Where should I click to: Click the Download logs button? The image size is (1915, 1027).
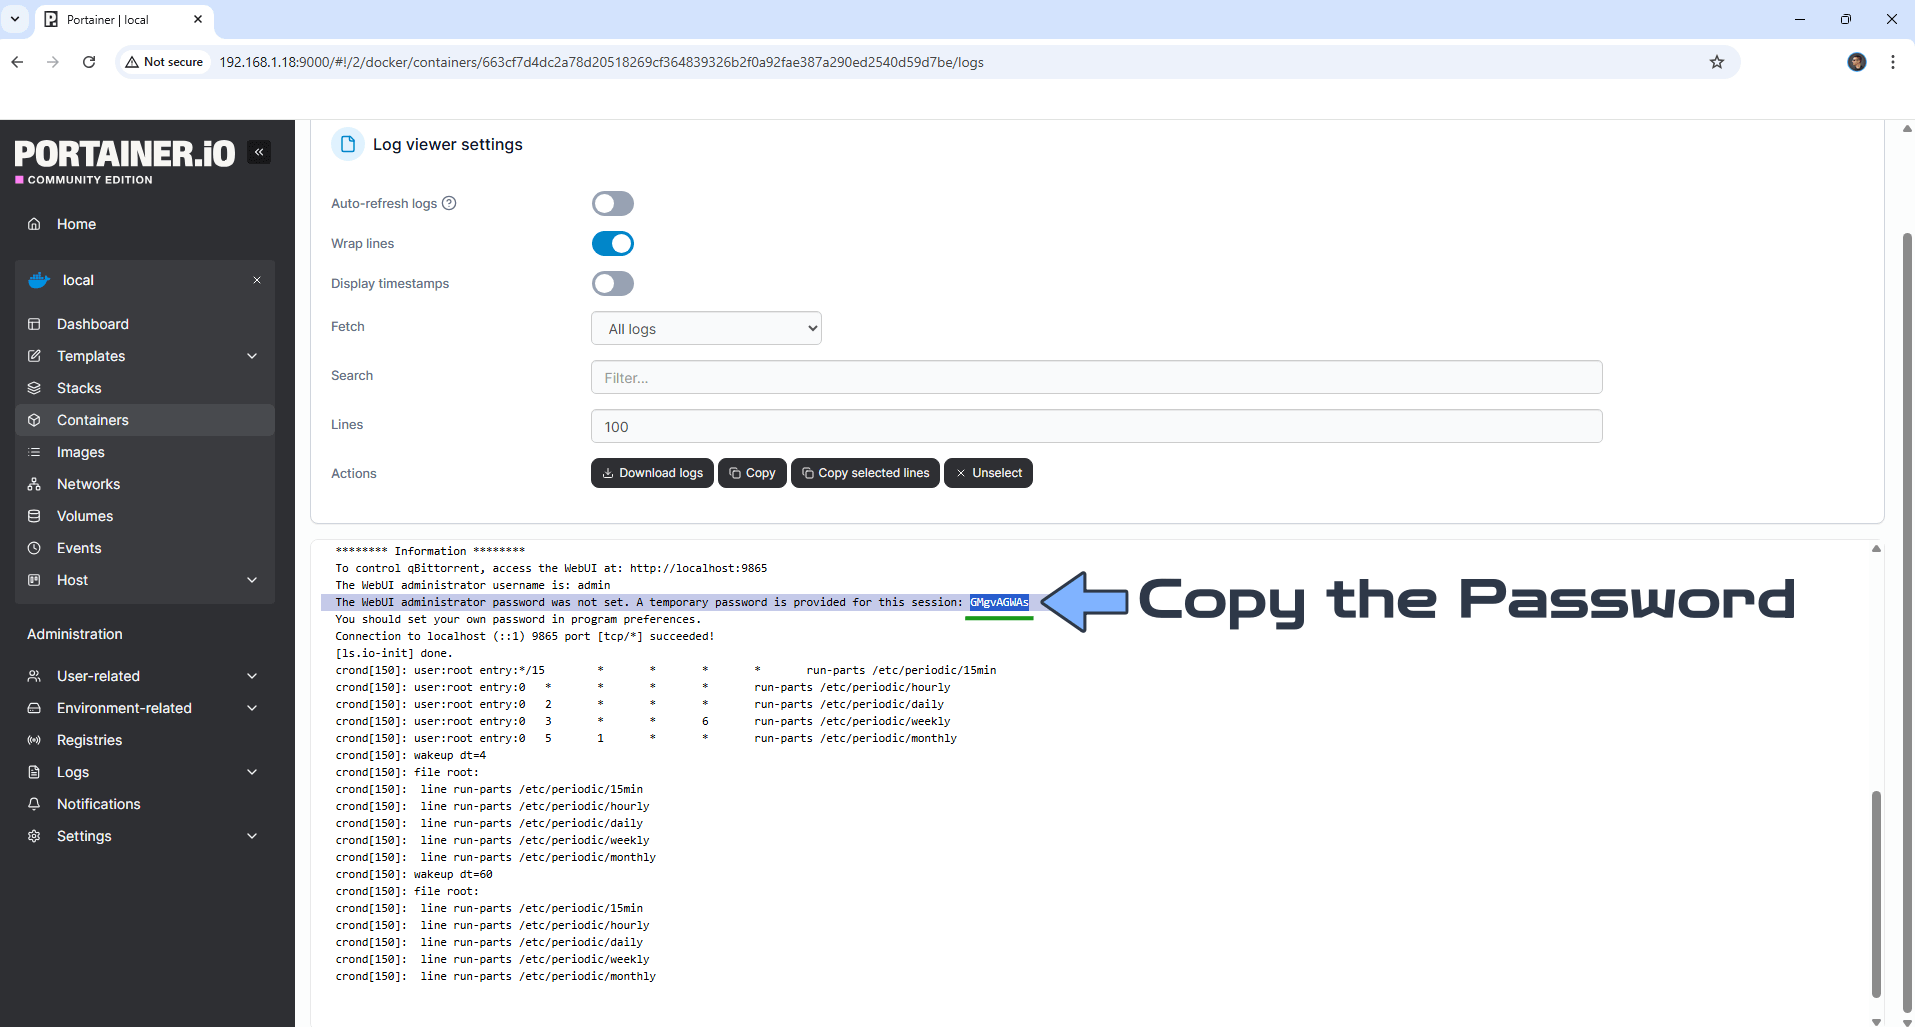pos(652,473)
